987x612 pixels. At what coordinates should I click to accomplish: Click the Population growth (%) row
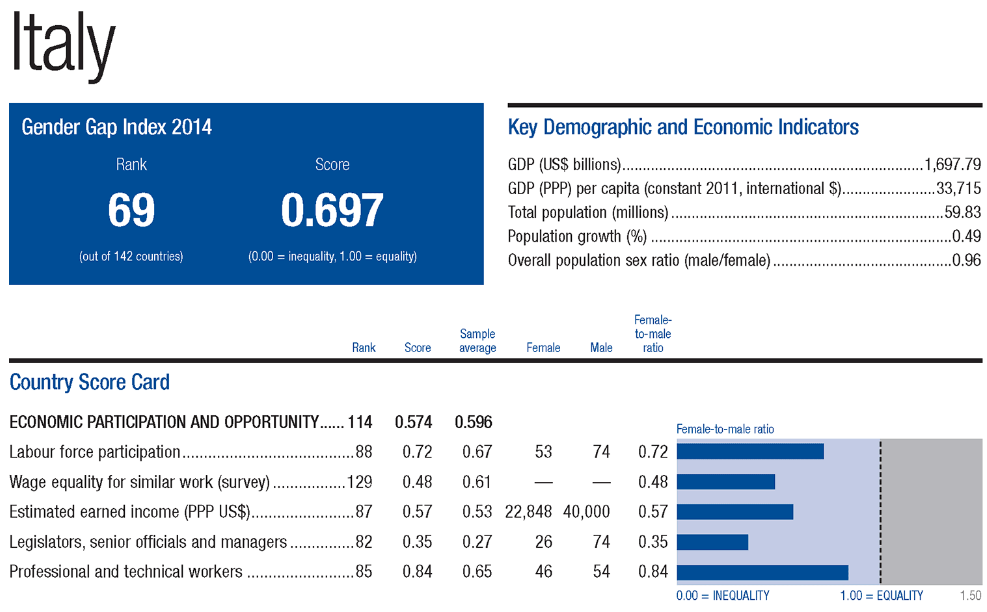click(744, 237)
